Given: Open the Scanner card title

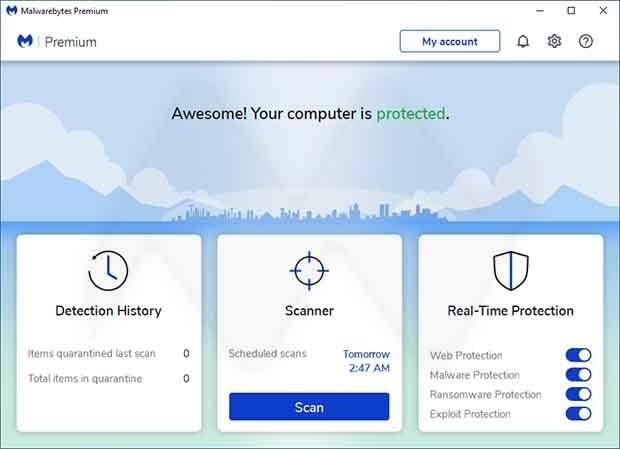Looking at the screenshot, I should pos(309,311).
